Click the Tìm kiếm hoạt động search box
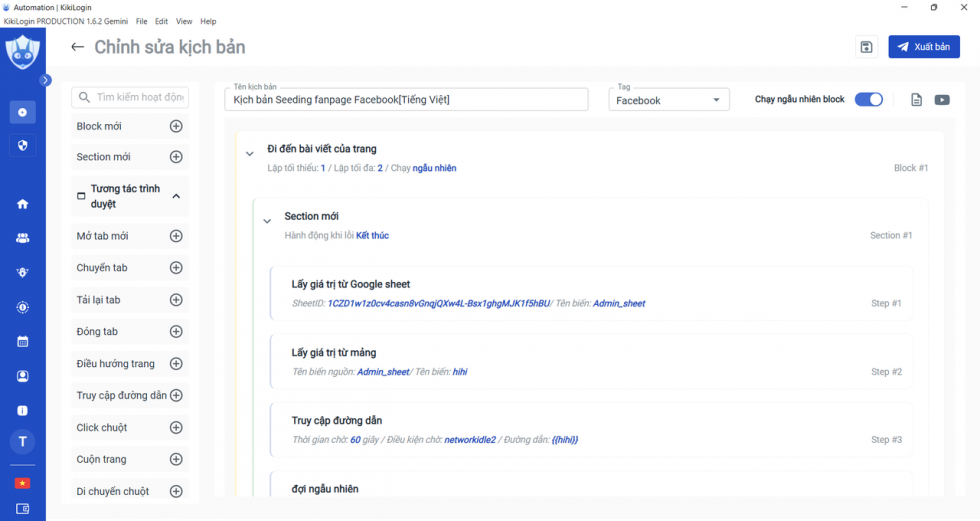 (130, 97)
